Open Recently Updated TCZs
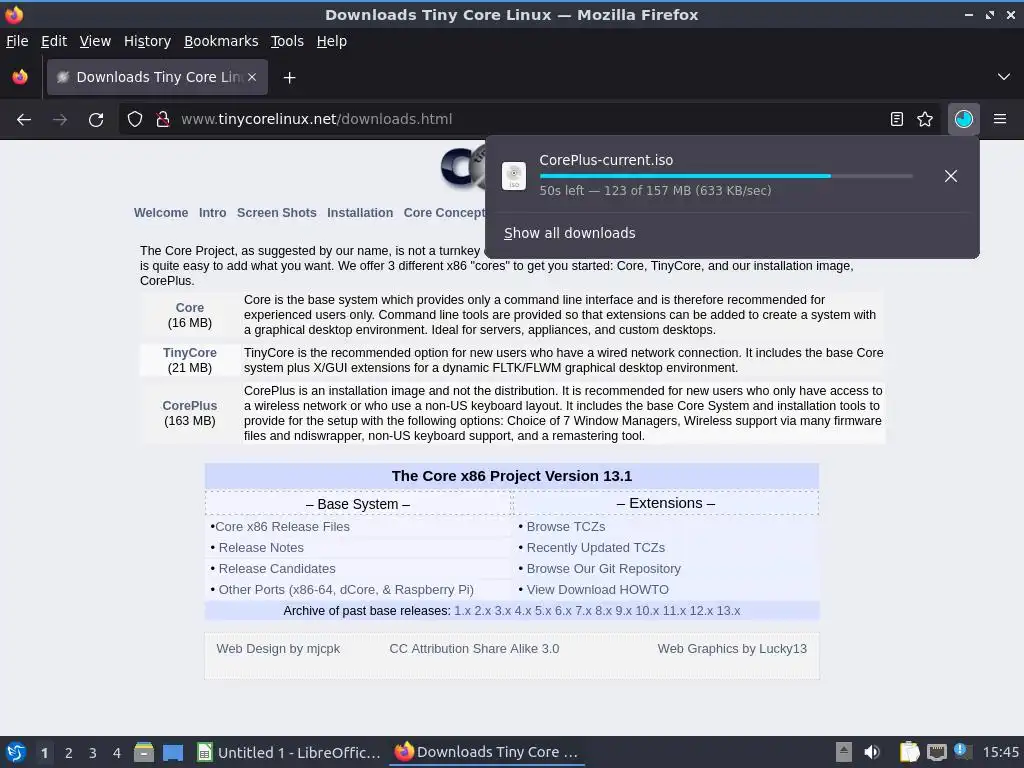 point(596,547)
